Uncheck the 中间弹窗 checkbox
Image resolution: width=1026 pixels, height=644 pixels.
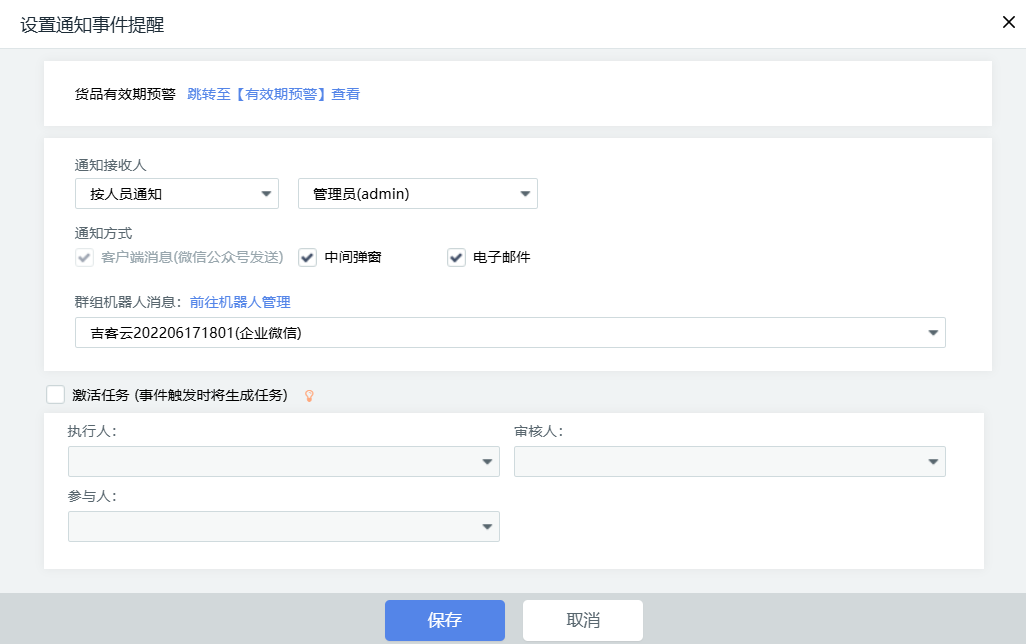tap(308, 257)
